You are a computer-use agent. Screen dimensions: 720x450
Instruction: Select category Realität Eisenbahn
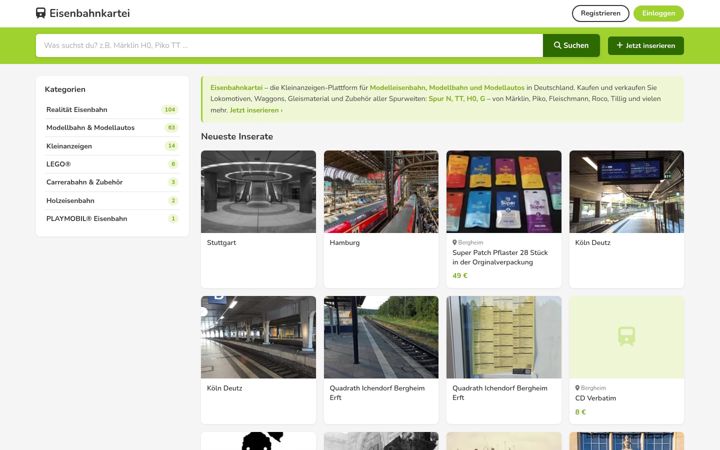point(112,110)
